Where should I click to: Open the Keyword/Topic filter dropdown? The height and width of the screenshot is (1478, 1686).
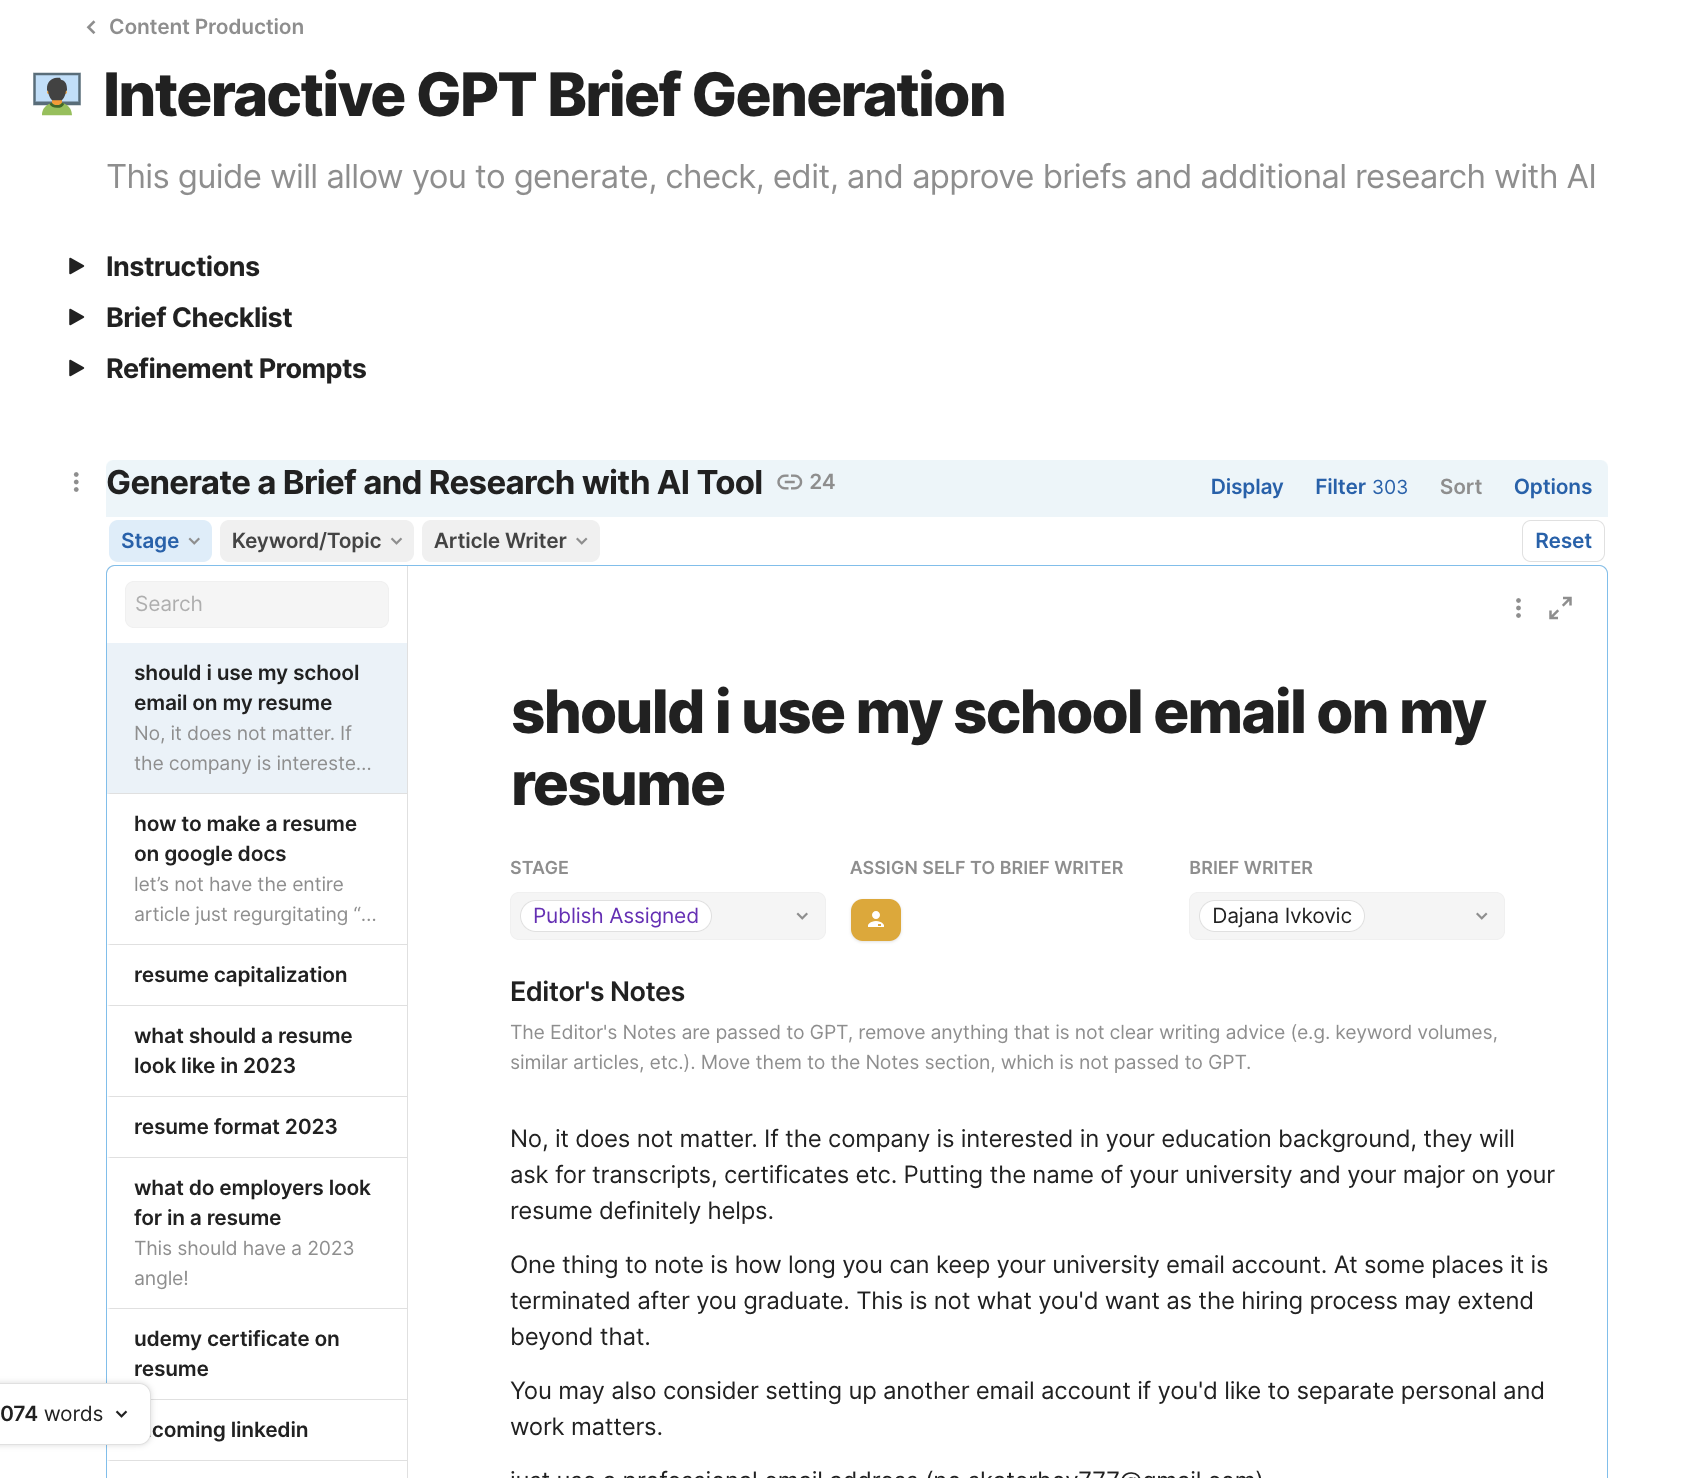[316, 541]
